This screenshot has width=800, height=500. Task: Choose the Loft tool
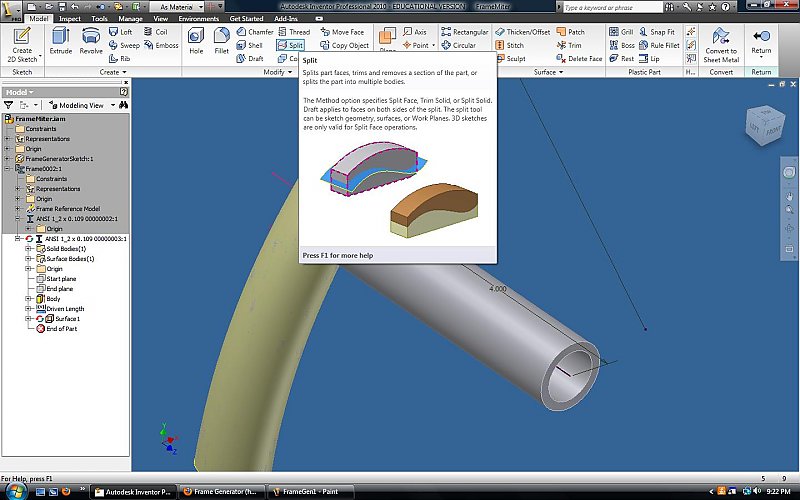click(120, 32)
